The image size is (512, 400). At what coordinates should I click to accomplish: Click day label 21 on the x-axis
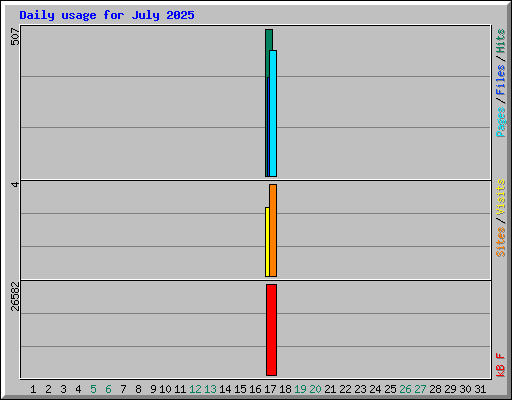click(330, 389)
